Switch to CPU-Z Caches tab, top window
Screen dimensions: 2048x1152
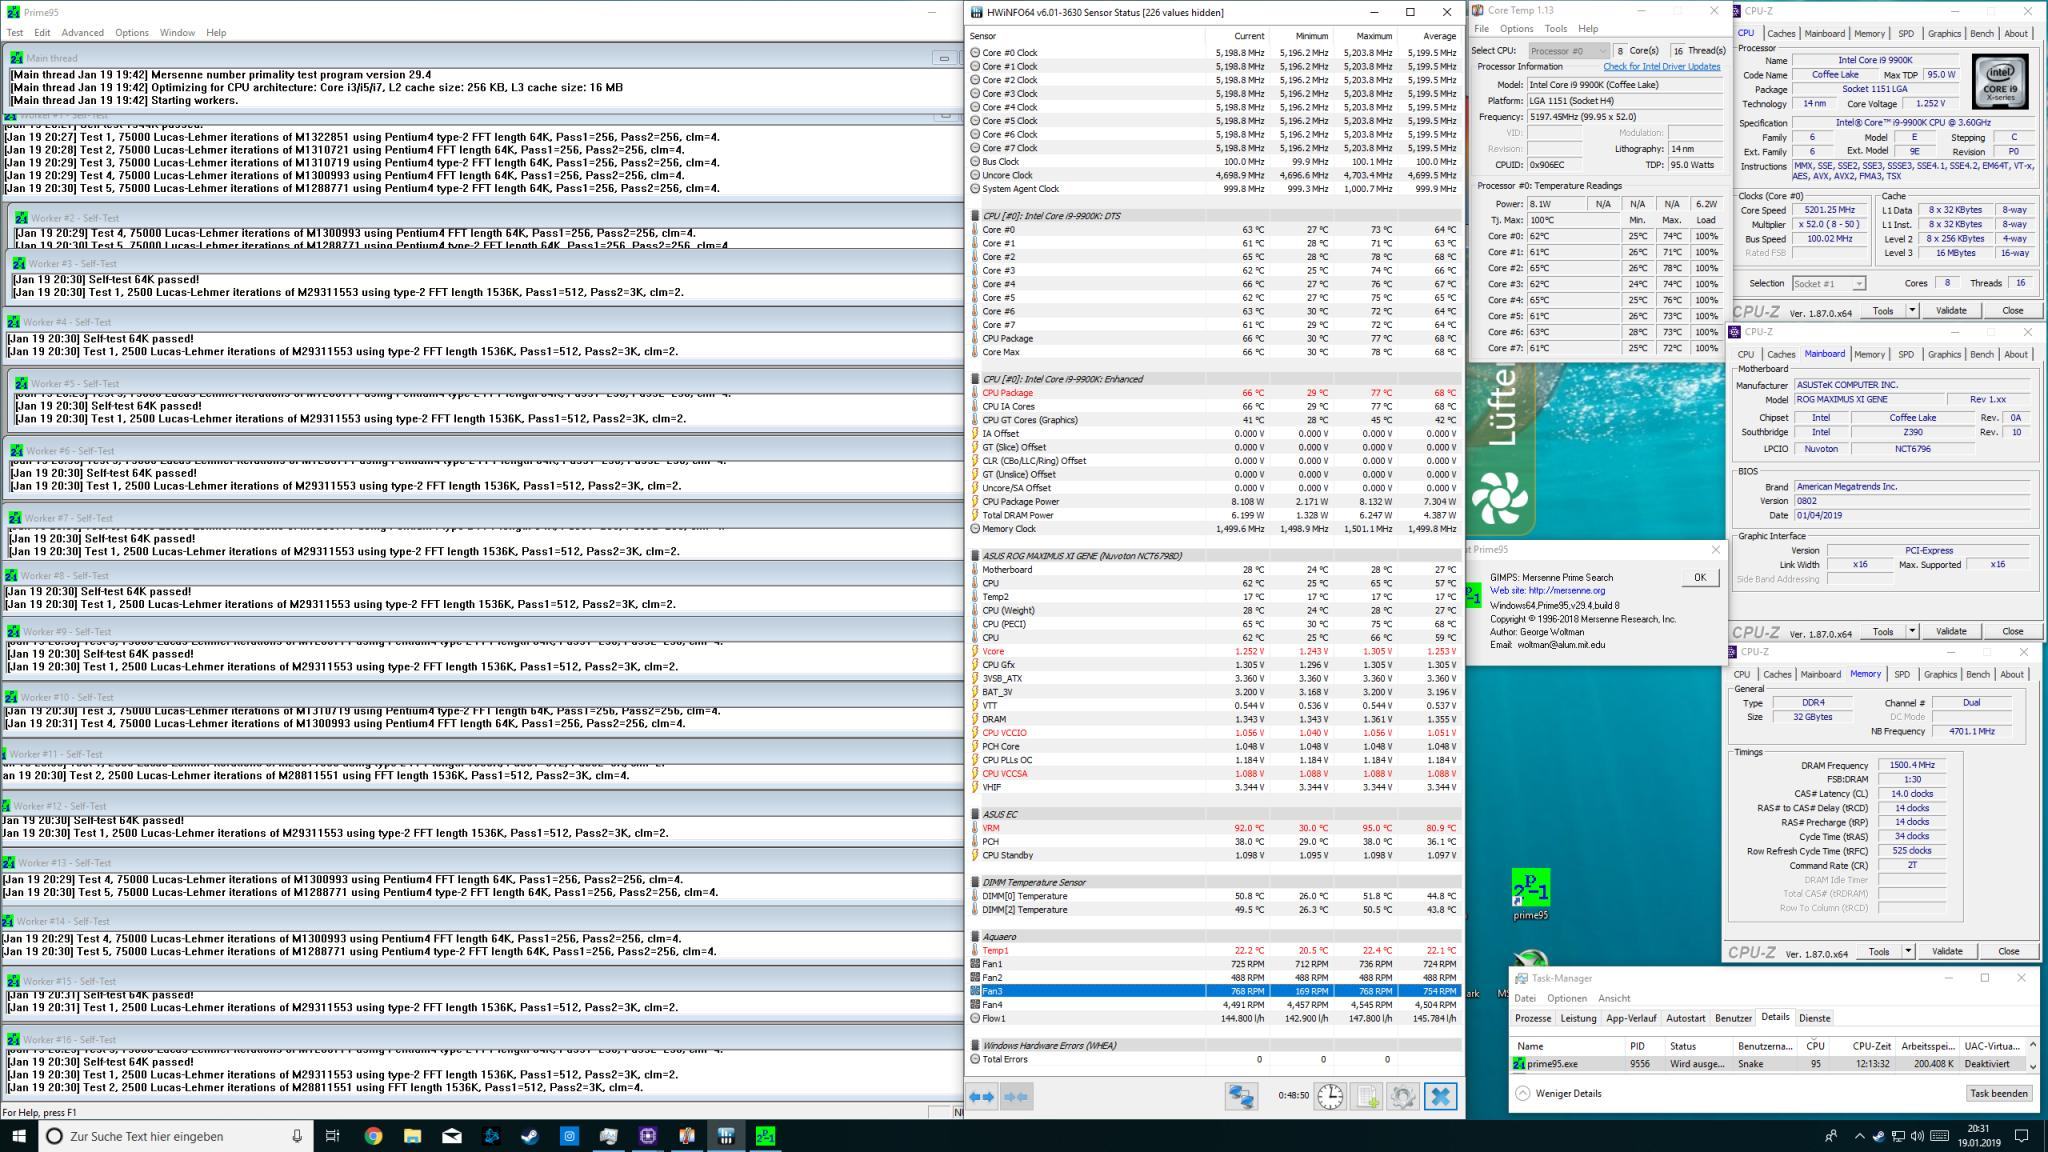[1781, 33]
